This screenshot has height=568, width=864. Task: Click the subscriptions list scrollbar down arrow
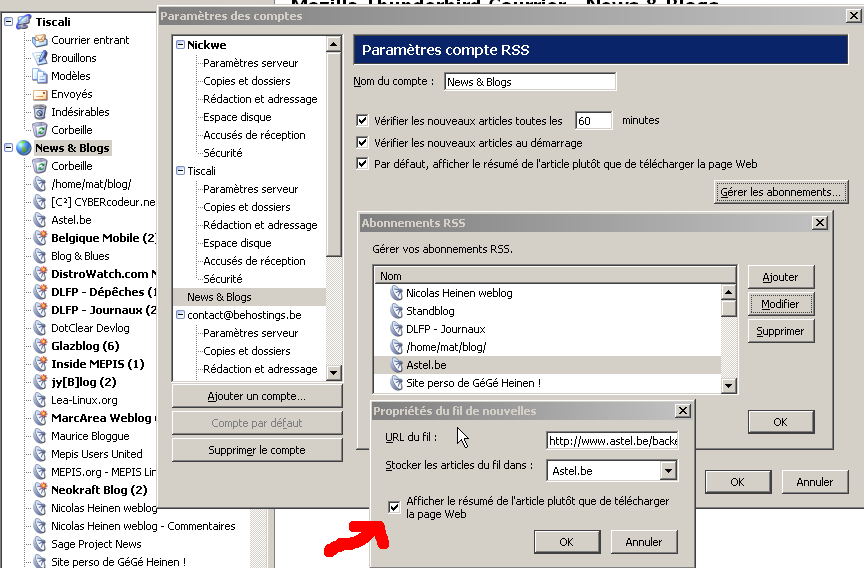pos(729,385)
